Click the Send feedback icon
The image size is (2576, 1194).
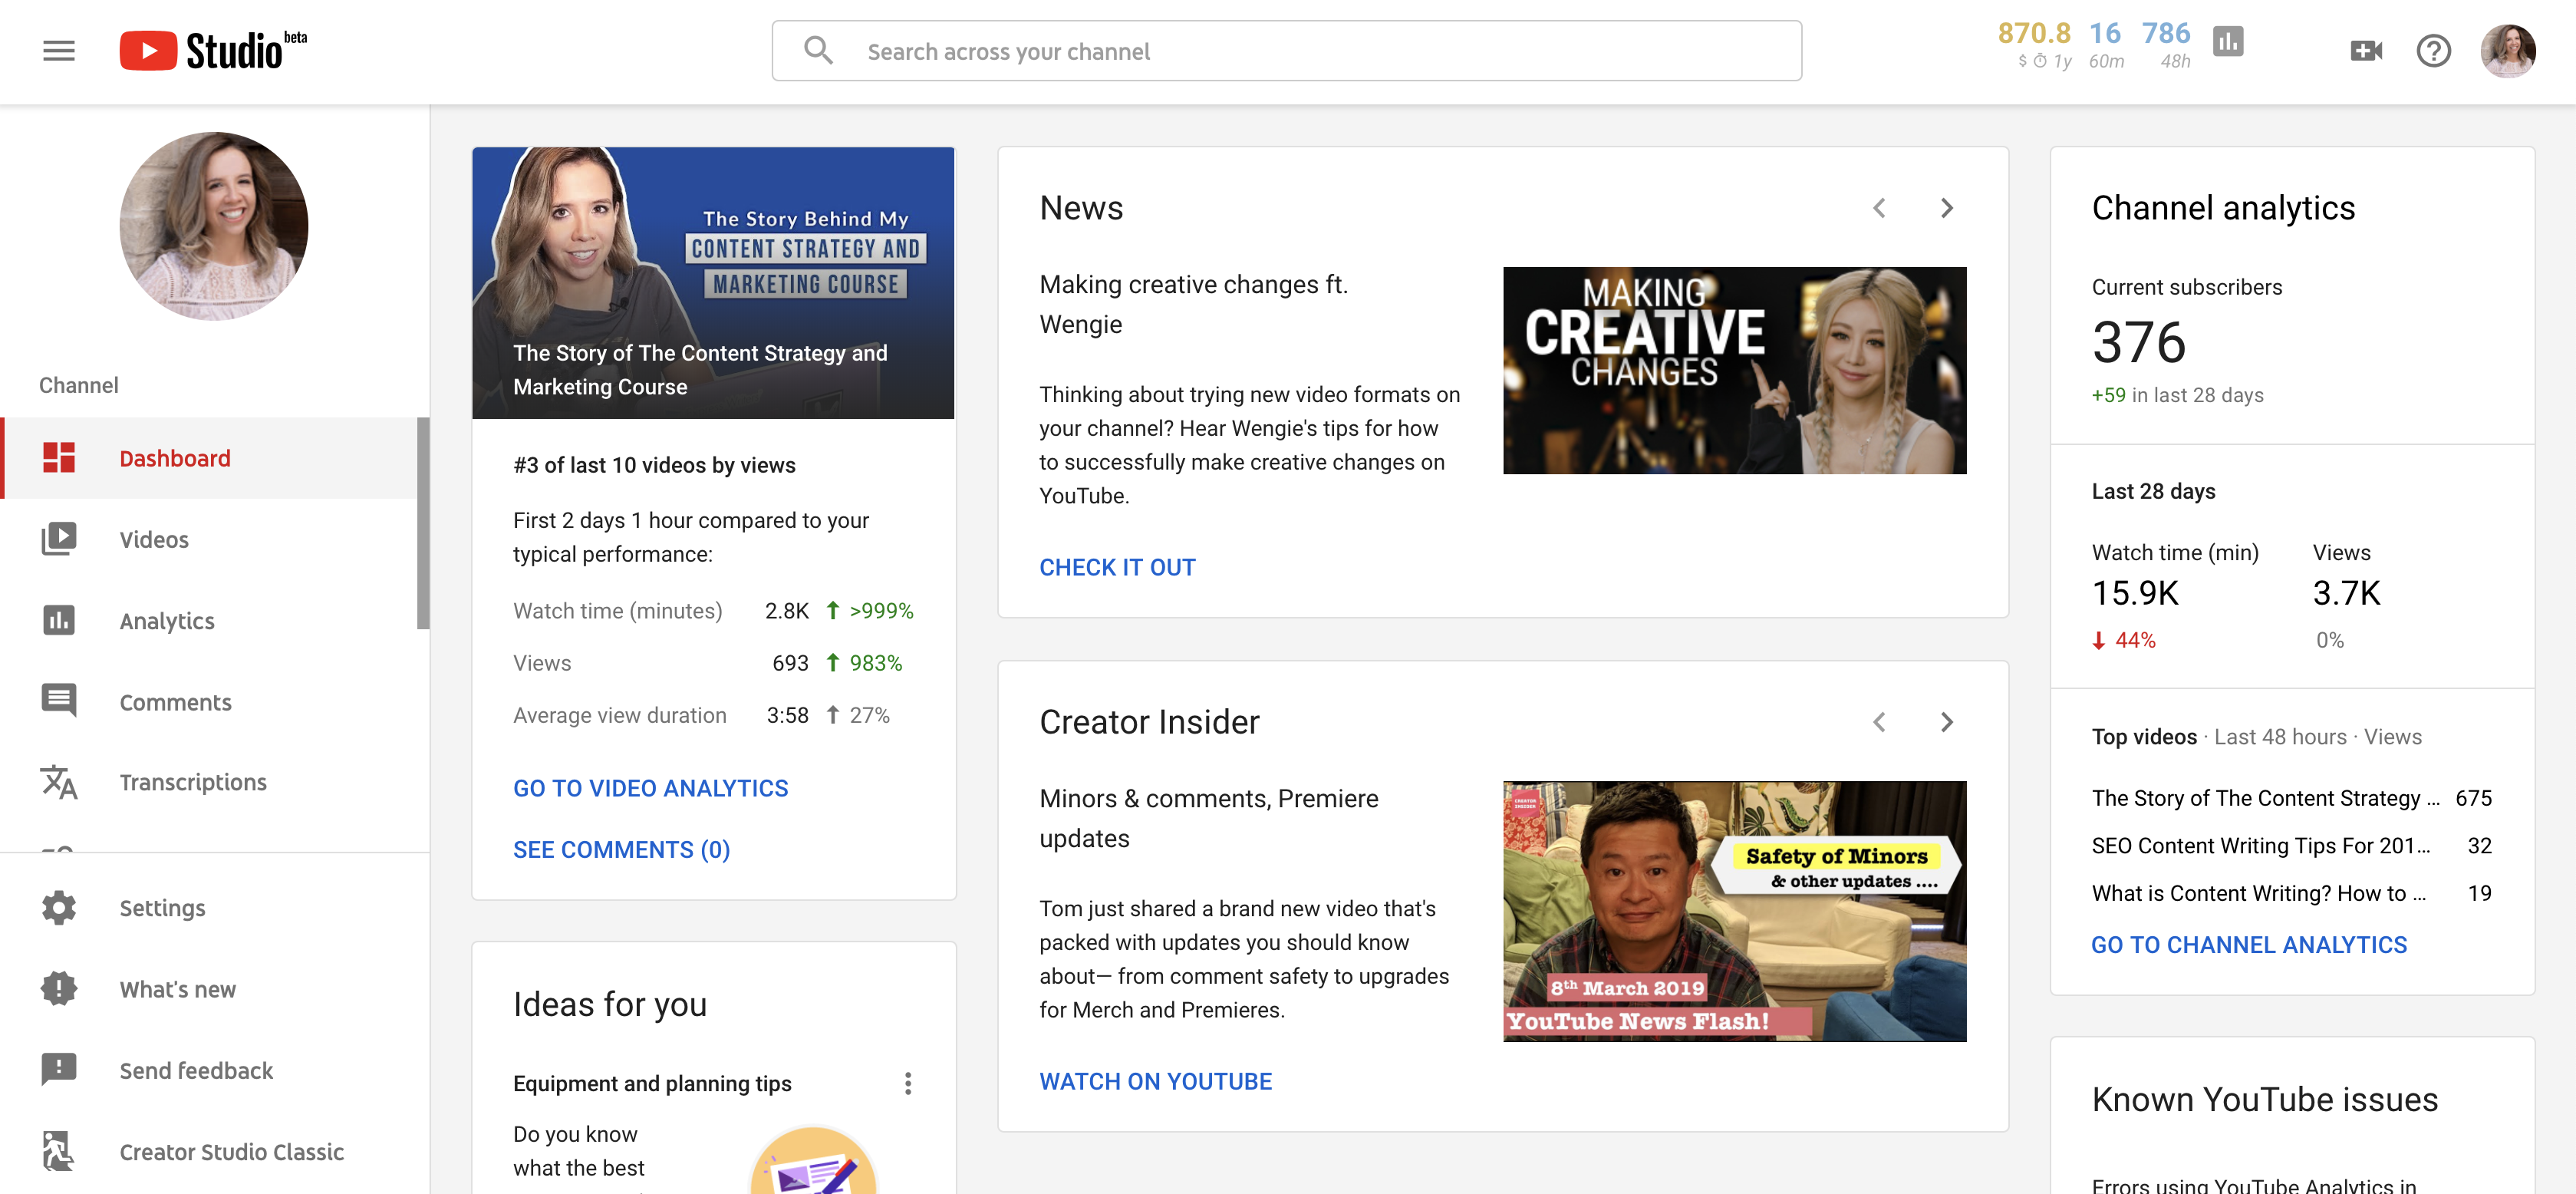point(59,1070)
